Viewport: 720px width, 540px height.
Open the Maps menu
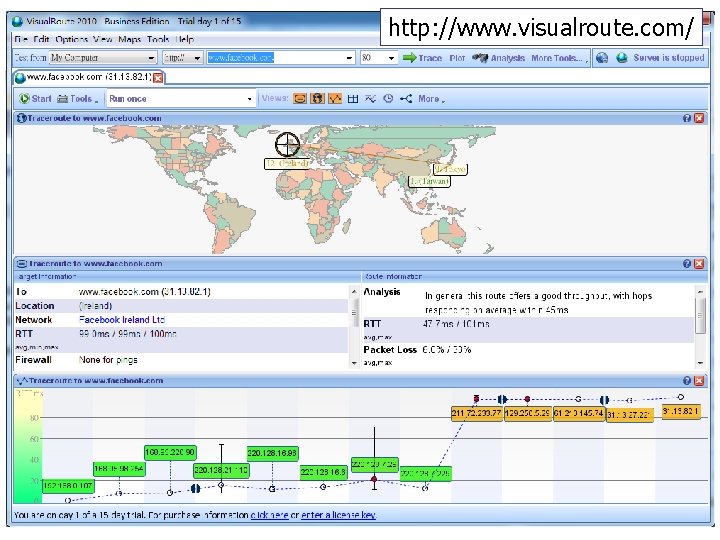pos(129,39)
